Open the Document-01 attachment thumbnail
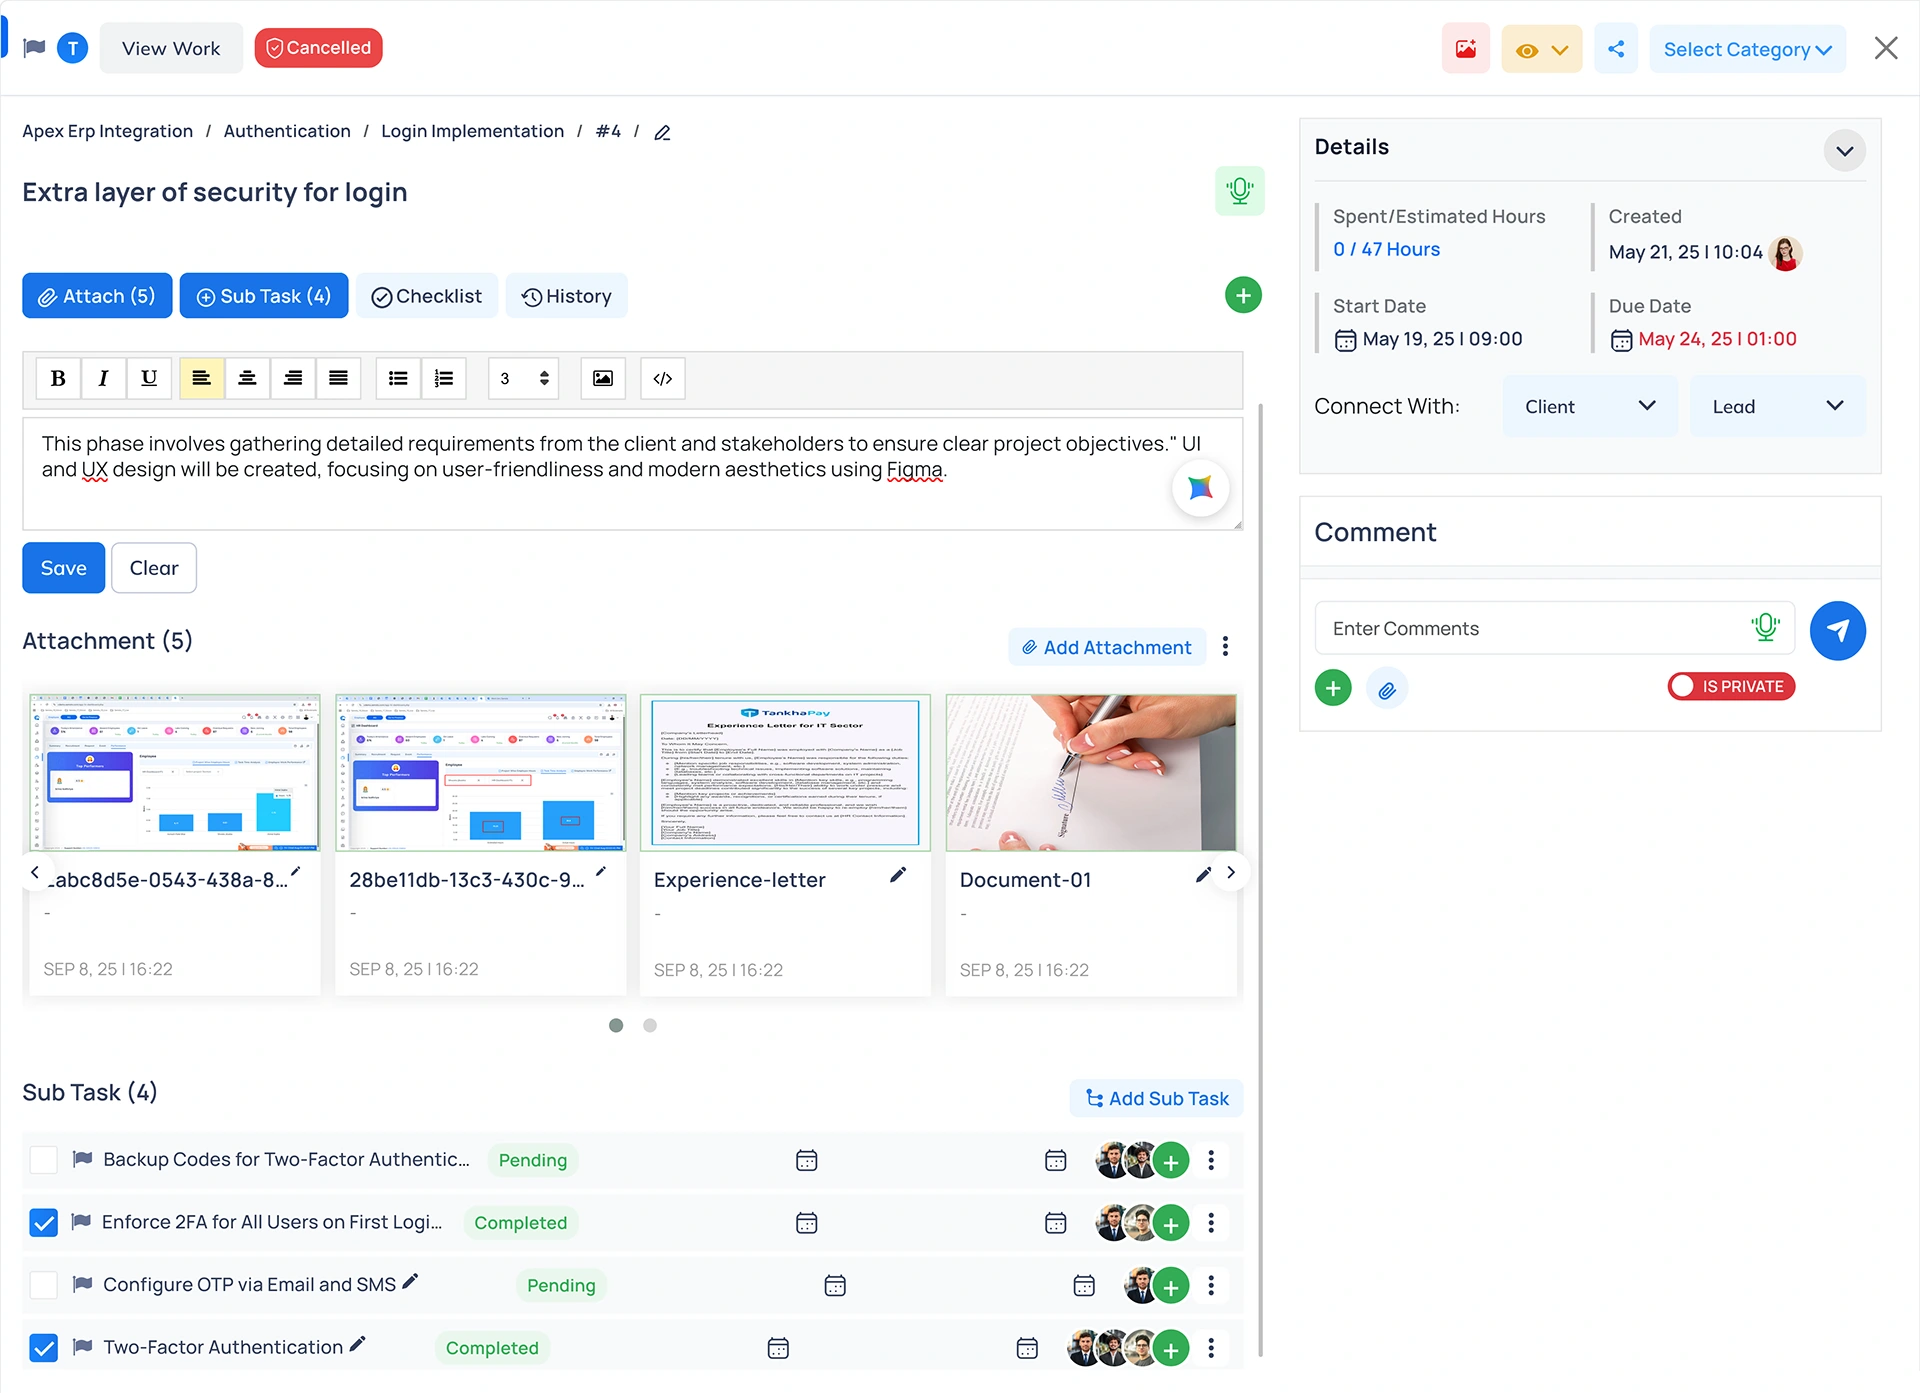Screen dimensions: 1920x1393 pyautogui.click(x=1090, y=772)
